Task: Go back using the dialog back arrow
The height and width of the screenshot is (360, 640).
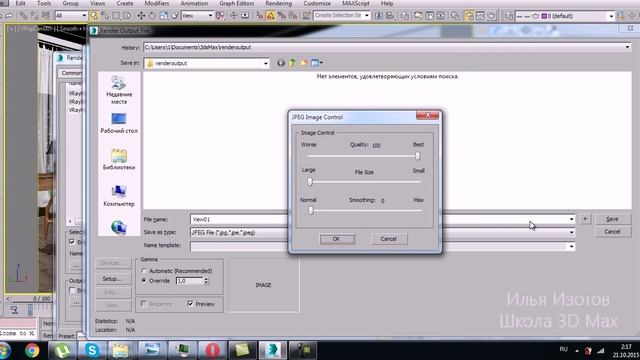Action: click(281, 63)
